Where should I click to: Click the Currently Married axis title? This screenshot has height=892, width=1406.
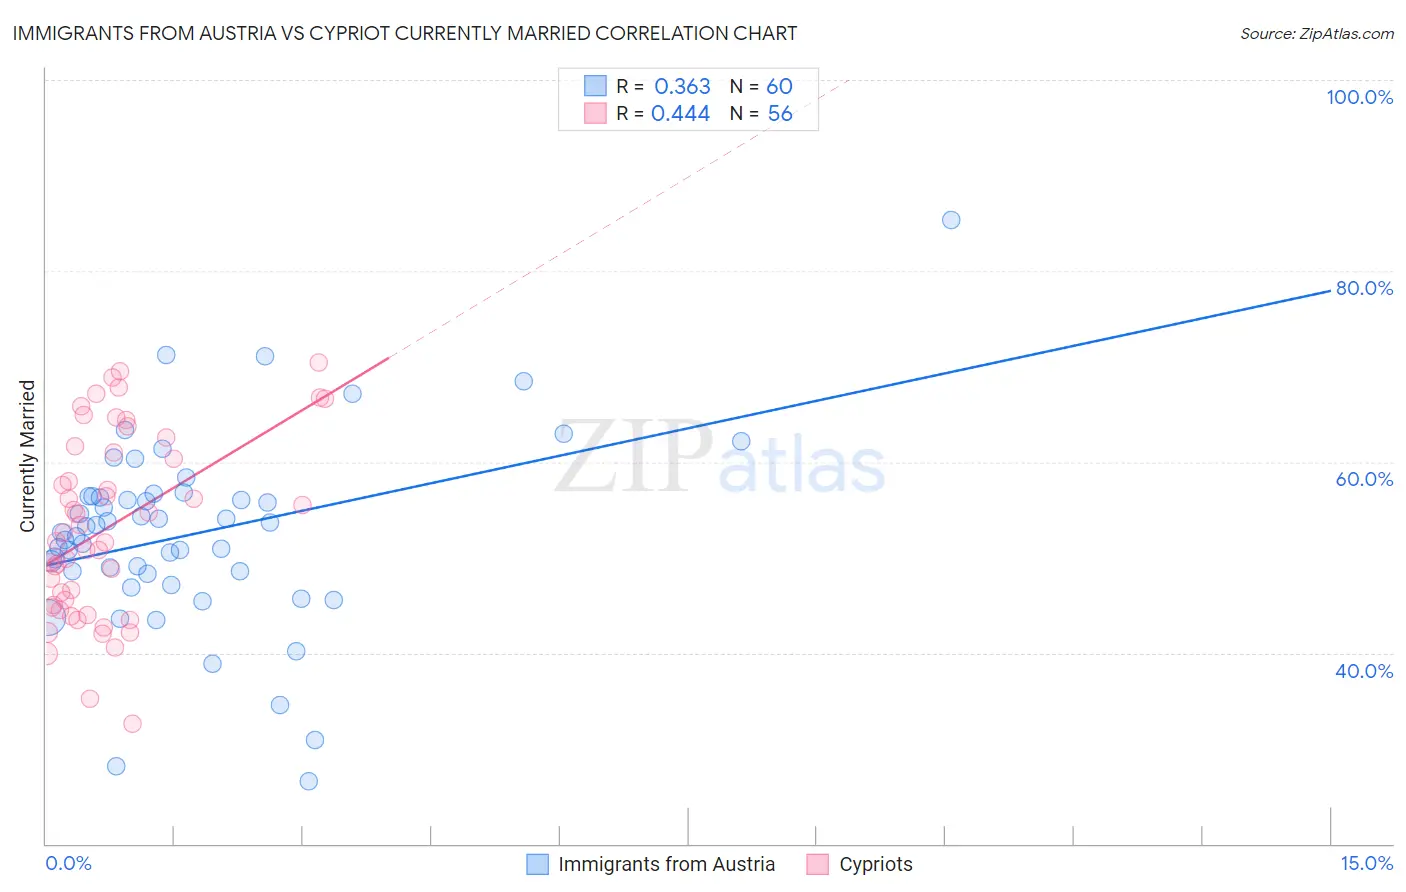[27, 456]
